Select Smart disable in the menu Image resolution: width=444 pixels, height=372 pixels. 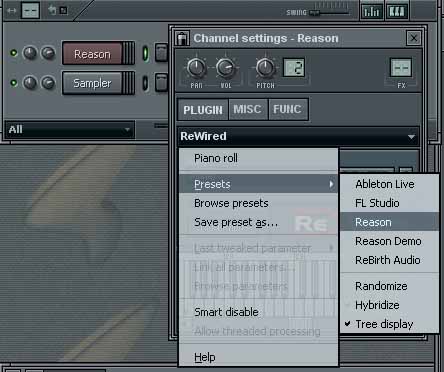click(x=259, y=312)
